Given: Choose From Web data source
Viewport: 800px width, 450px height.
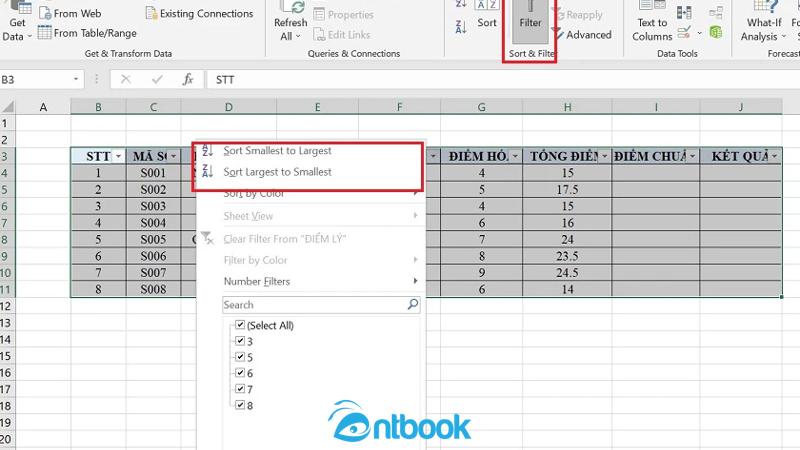Looking at the screenshot, I should pos(70,13).
